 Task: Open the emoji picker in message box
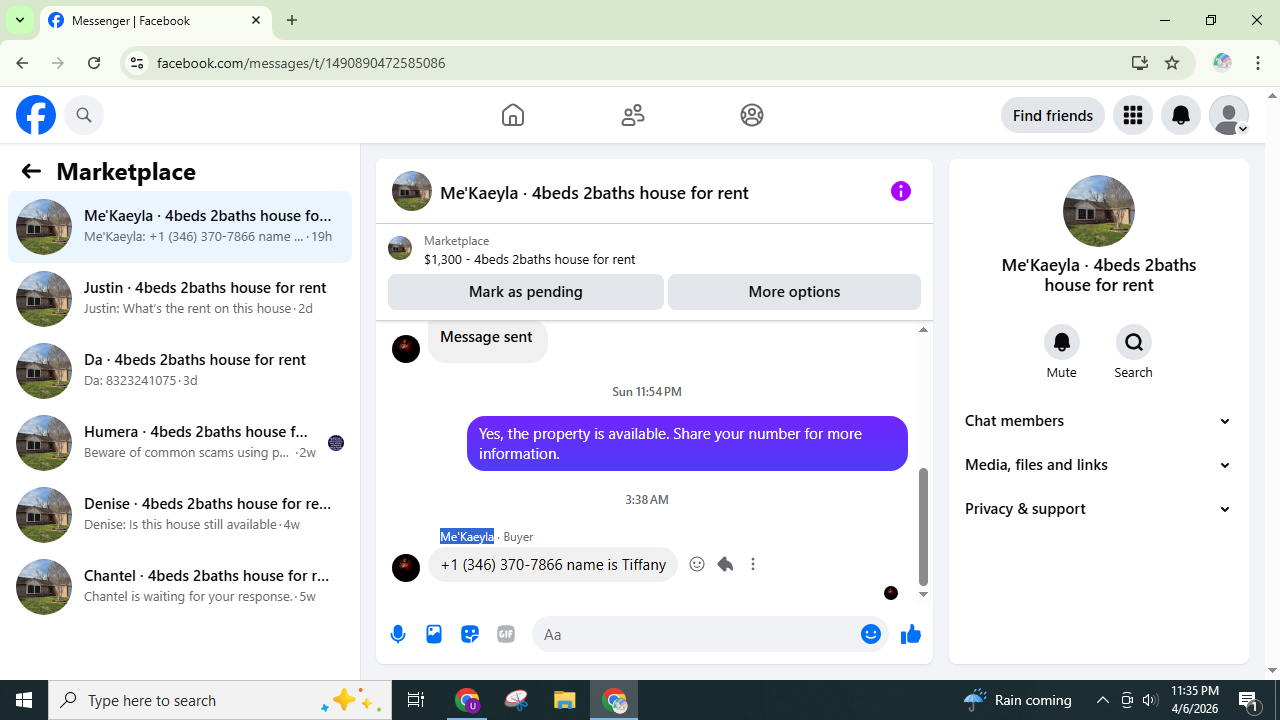pos(871,634)
